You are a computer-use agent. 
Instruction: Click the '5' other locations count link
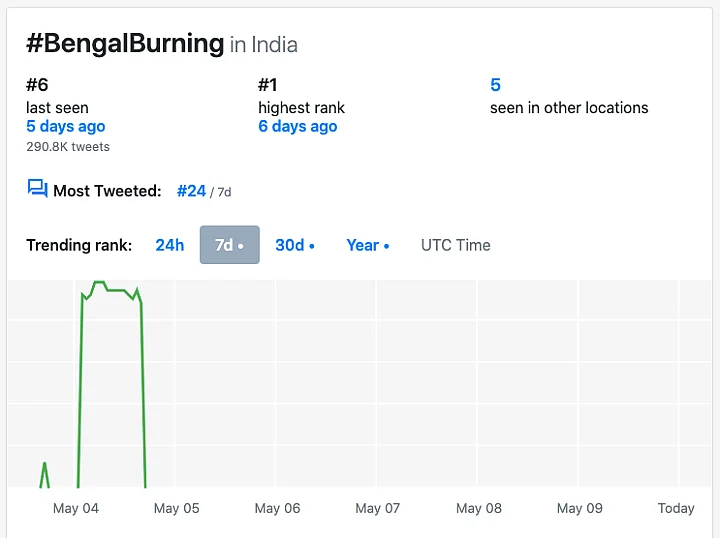pos(495,85)
